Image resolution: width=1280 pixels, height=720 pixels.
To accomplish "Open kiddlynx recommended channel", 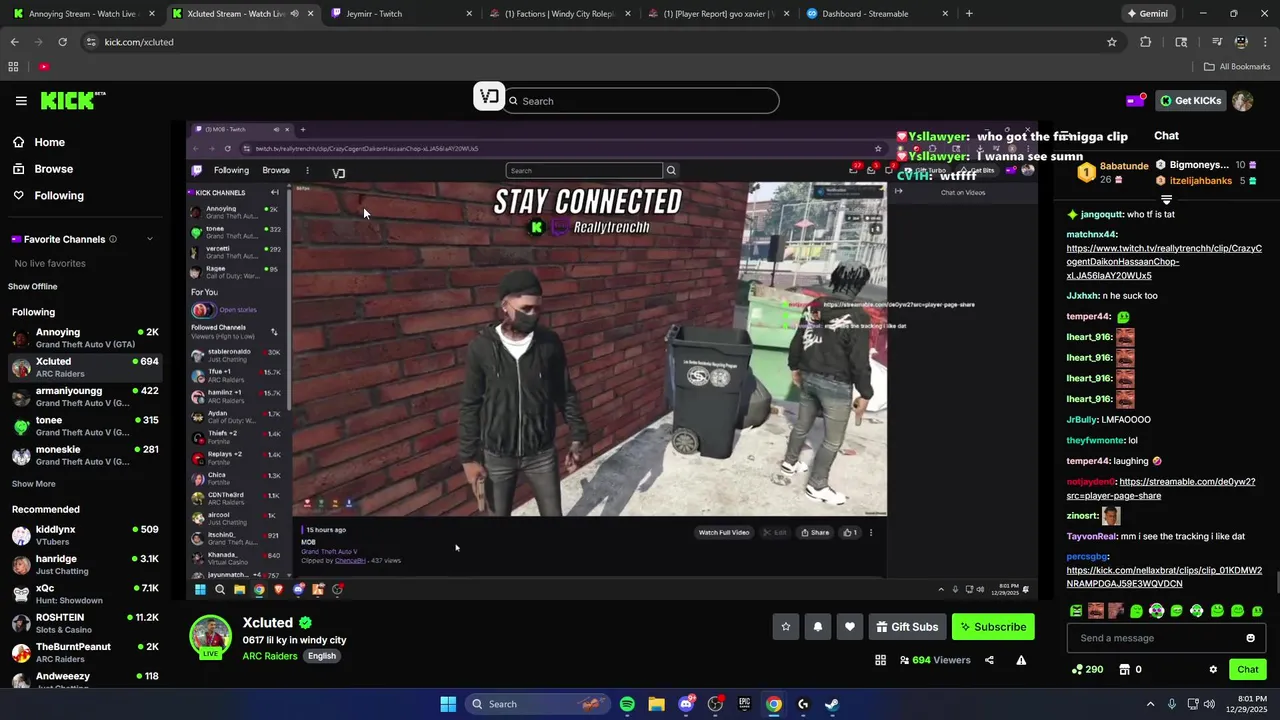I will (84, 535).
